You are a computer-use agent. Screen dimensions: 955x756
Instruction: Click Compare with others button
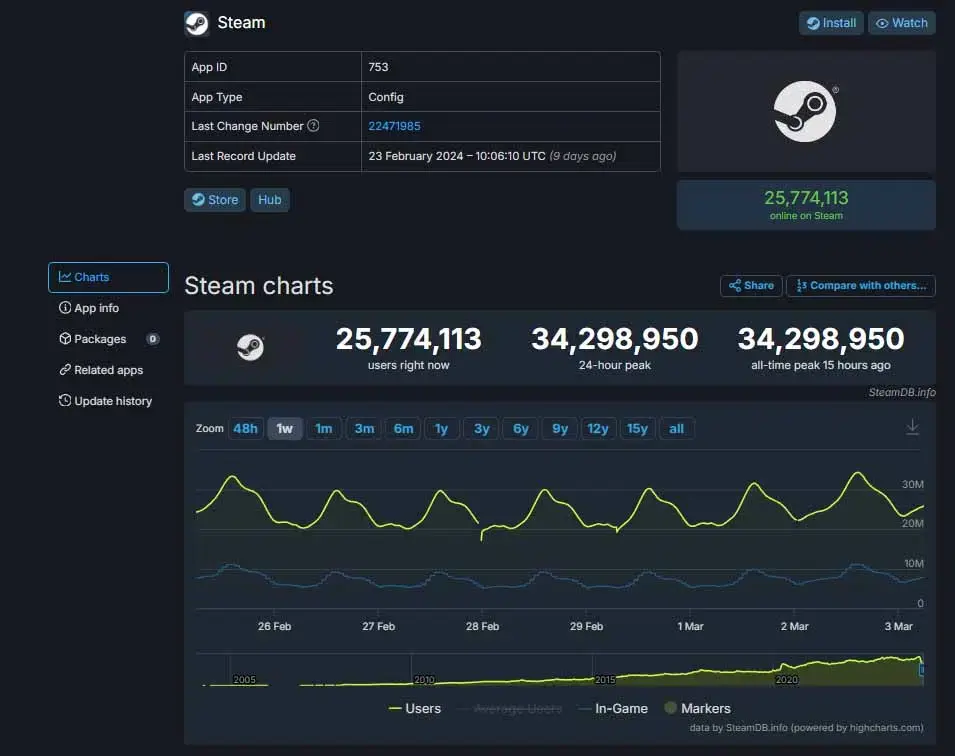tap(861, 286)
